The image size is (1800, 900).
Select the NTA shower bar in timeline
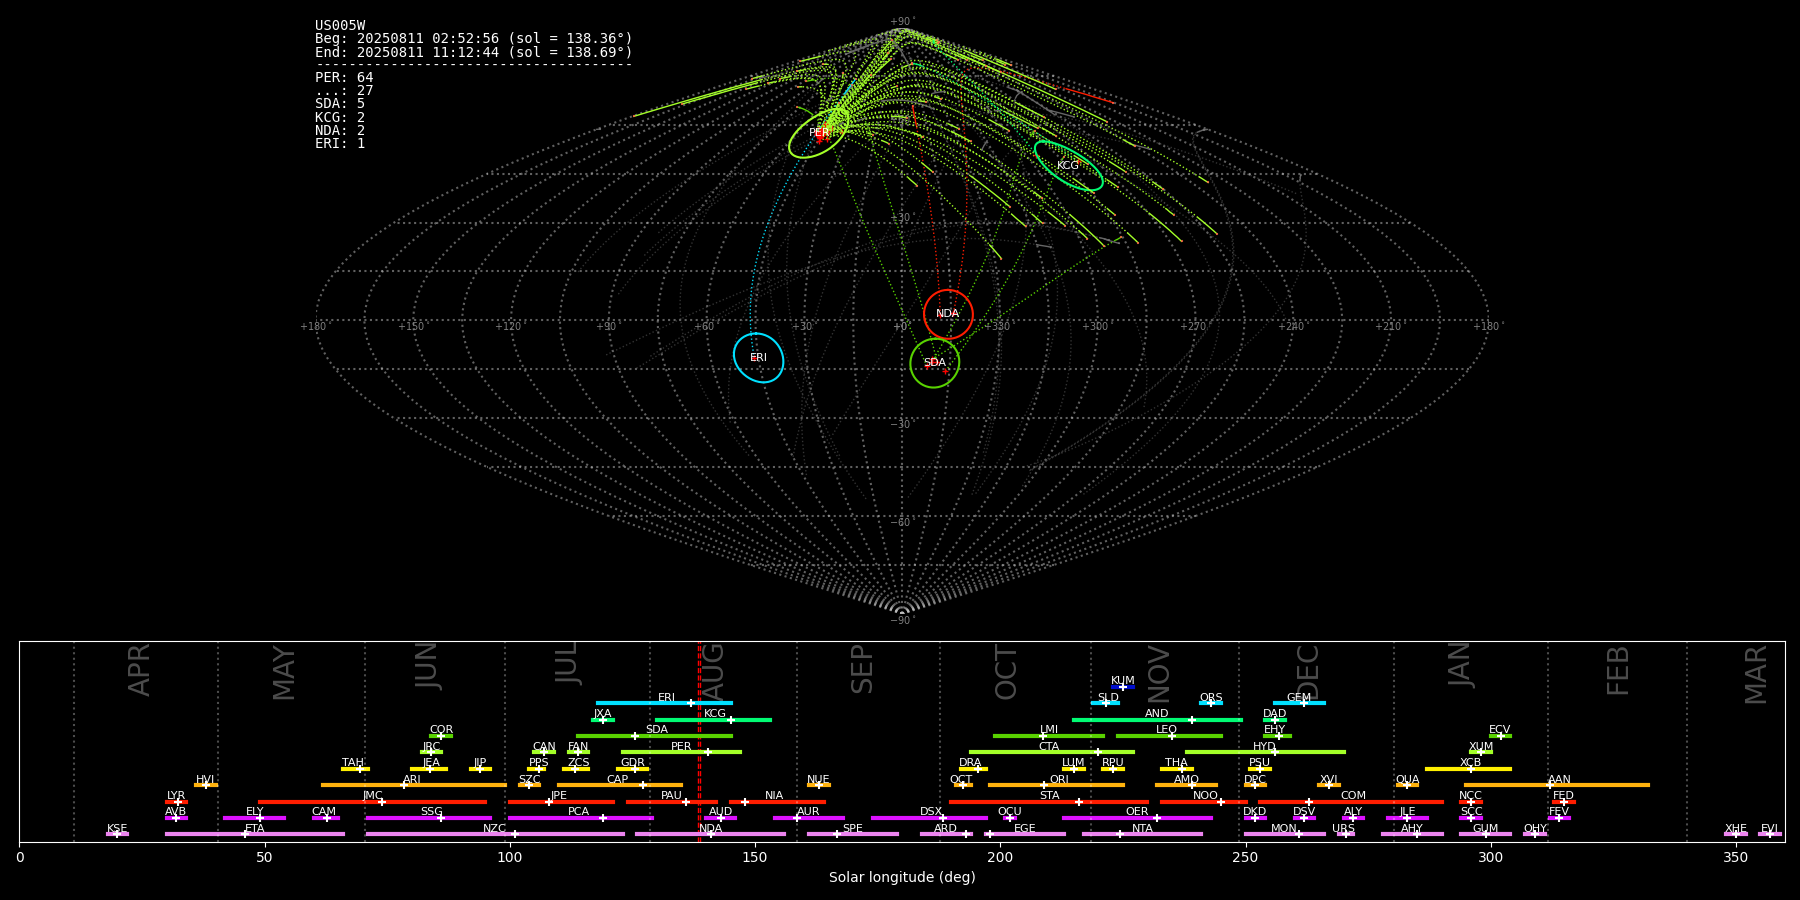coord(1142,834)
